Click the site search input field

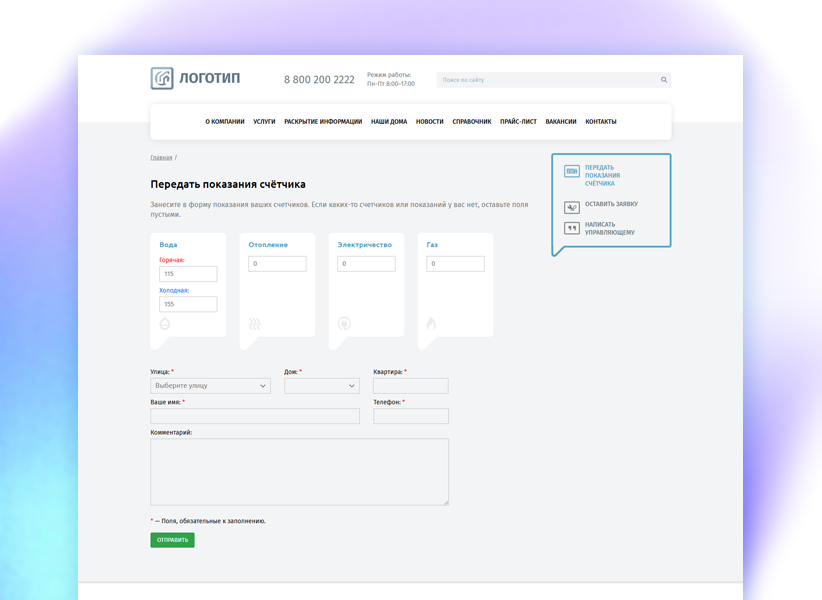point(547,80)
